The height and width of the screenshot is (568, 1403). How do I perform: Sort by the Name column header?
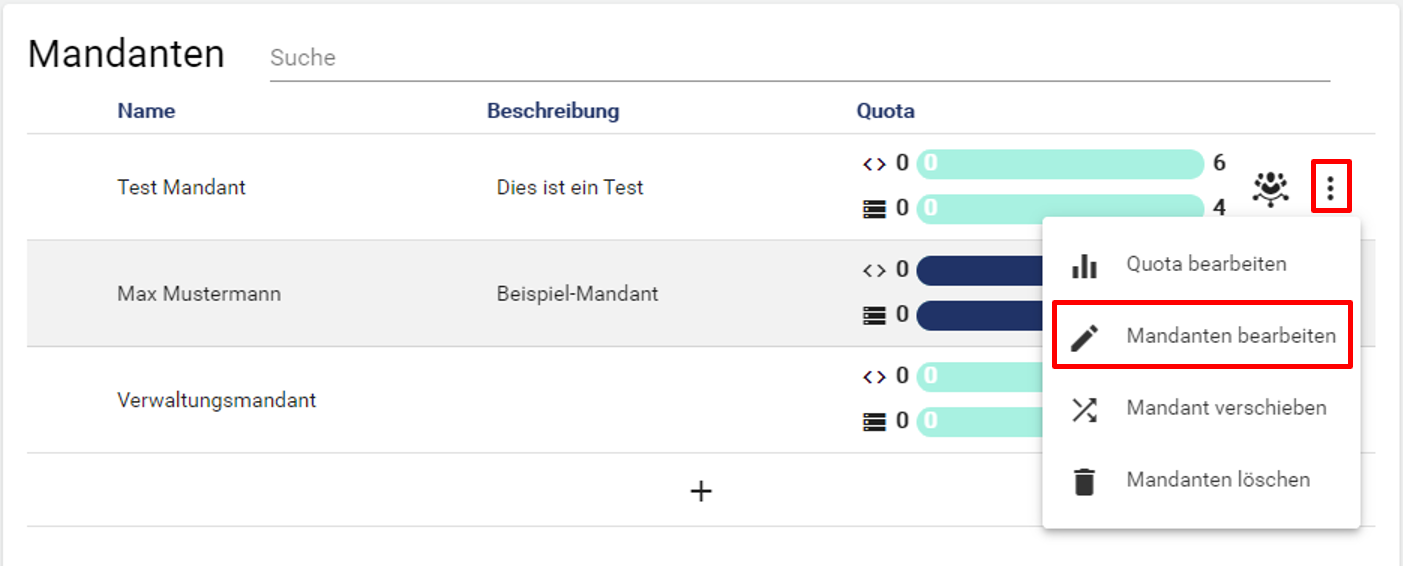point(146,111)
